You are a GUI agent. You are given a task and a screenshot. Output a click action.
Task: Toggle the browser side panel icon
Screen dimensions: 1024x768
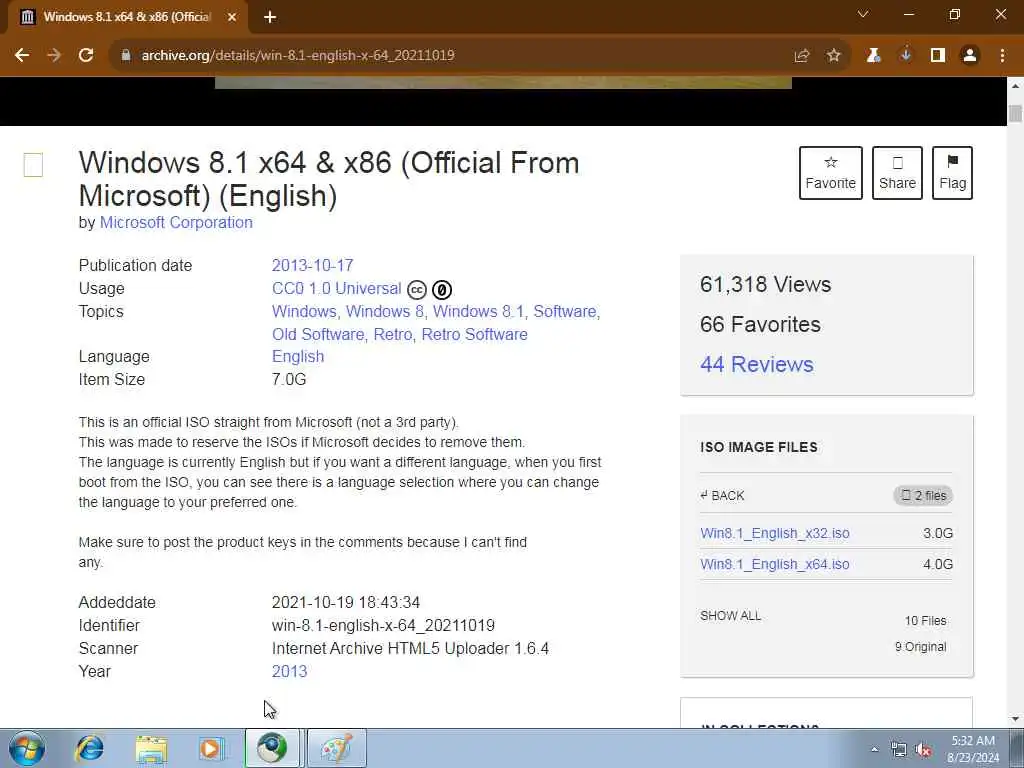[x=938, y=56]
